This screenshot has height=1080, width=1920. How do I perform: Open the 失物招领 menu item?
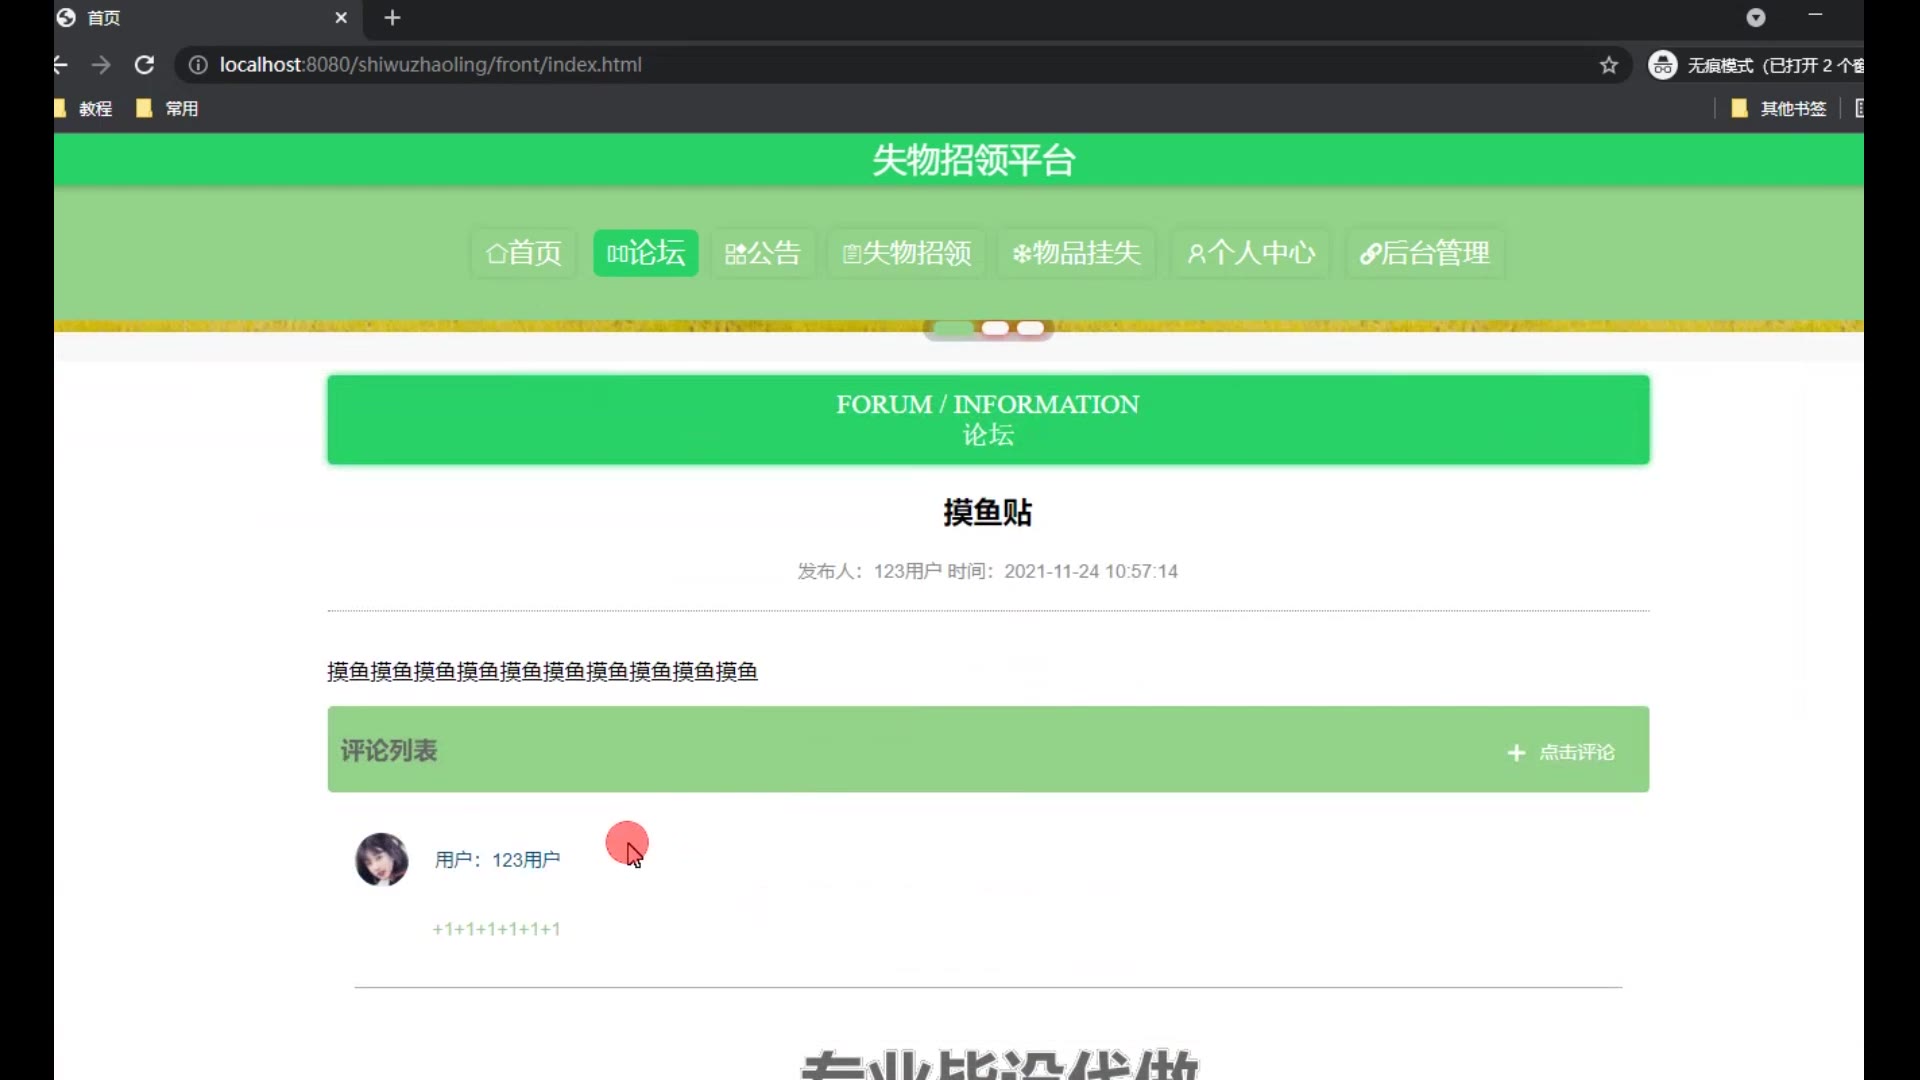coord(907,253)
